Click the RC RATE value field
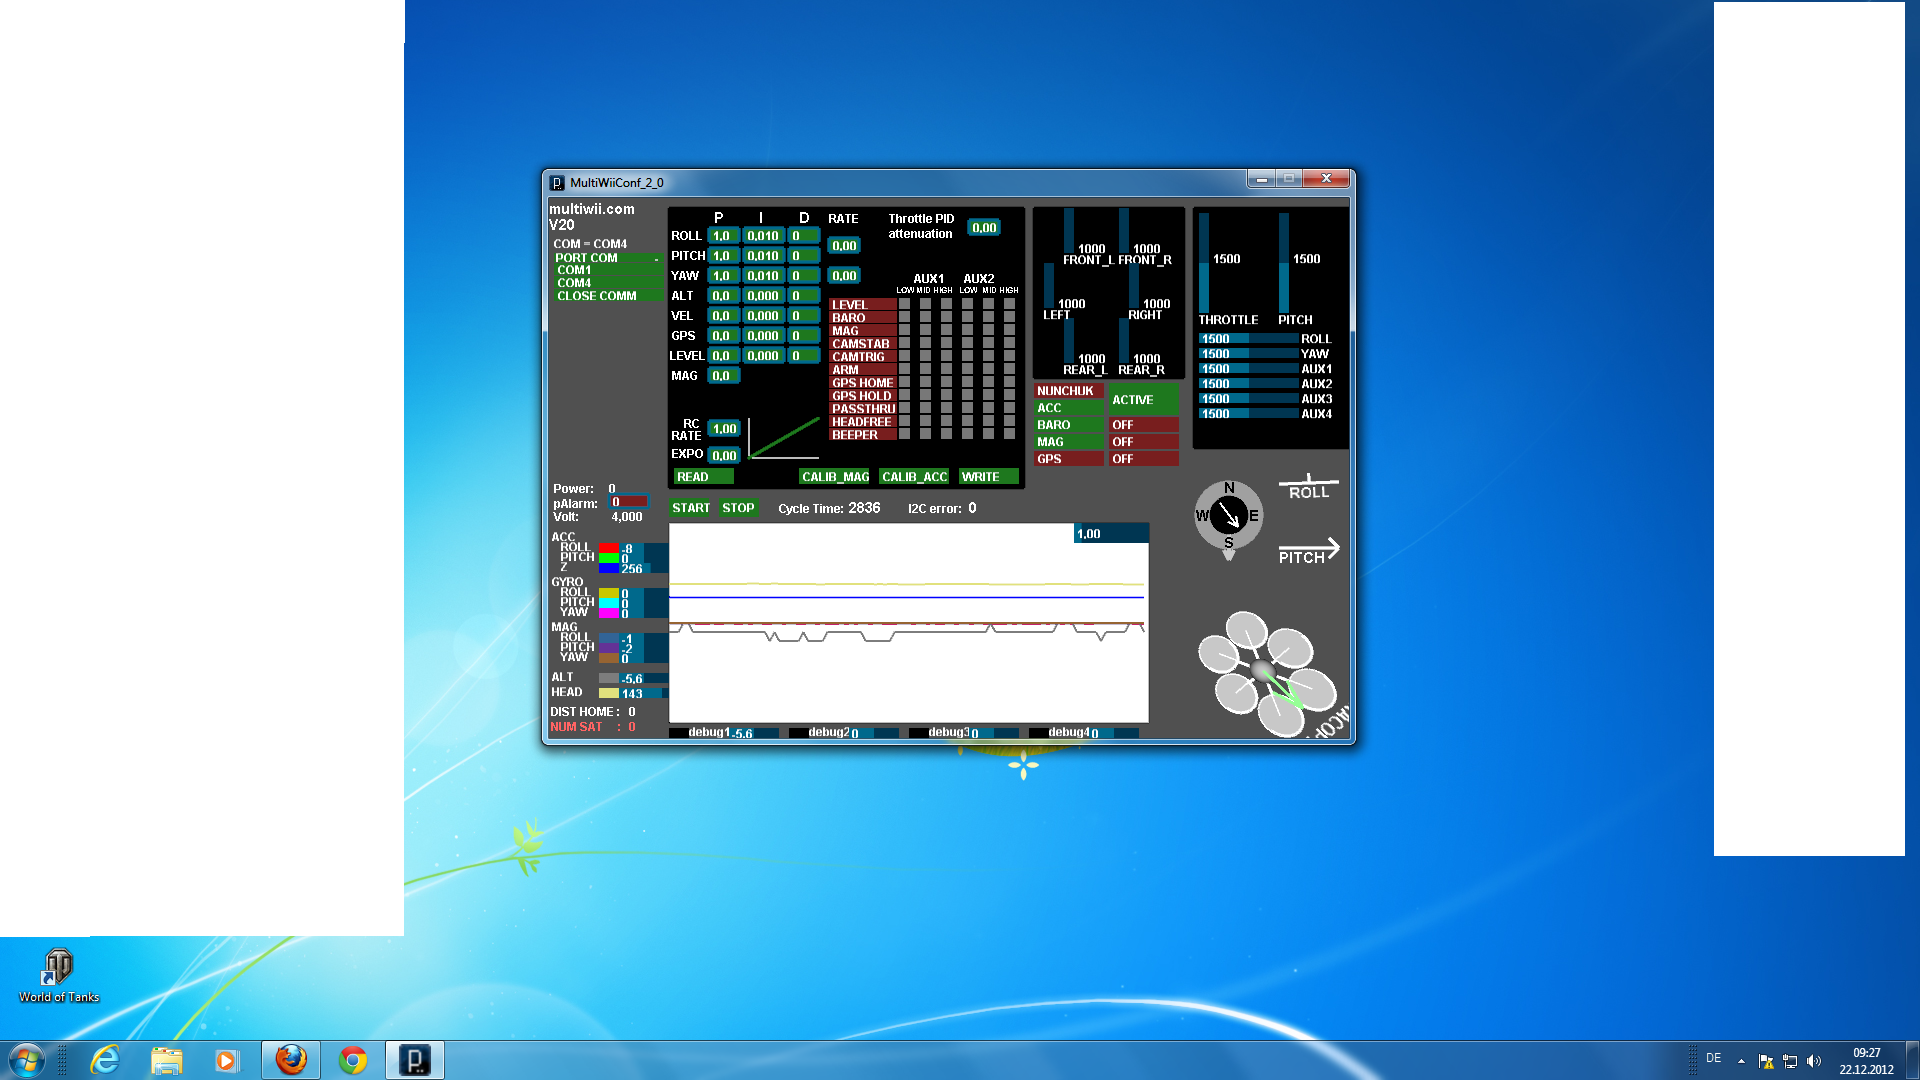Screen dimensions: 1920x1080 pos(723,428)
